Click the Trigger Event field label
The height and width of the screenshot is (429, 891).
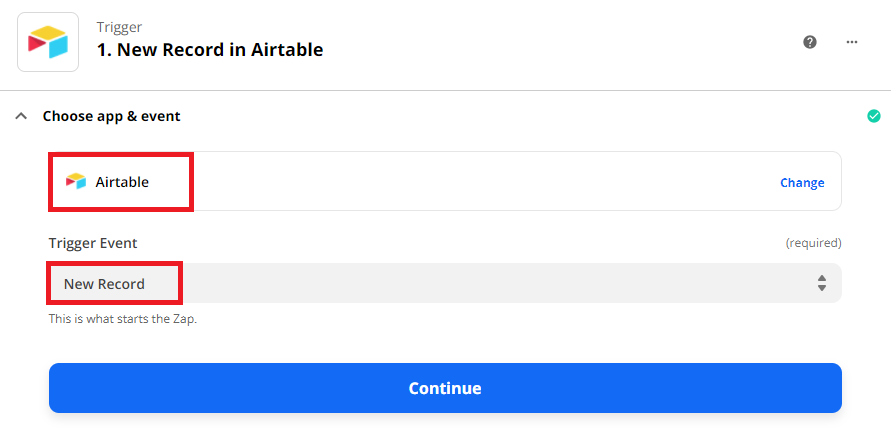[x=93, y=243]
